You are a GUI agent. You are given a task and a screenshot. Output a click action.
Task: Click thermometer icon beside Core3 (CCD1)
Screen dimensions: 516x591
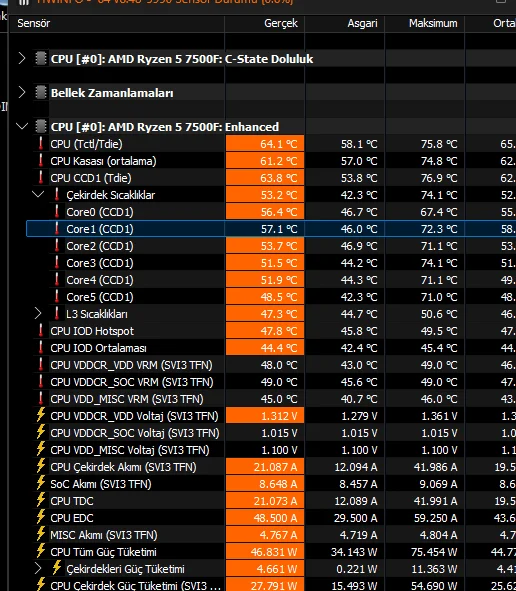tap(57, 262)
